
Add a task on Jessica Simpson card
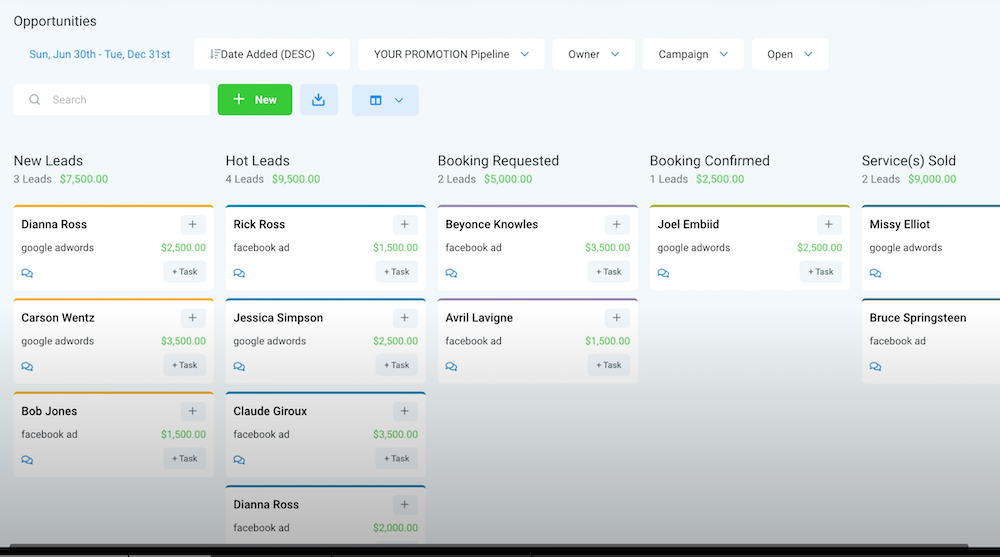tap(397, 365)
